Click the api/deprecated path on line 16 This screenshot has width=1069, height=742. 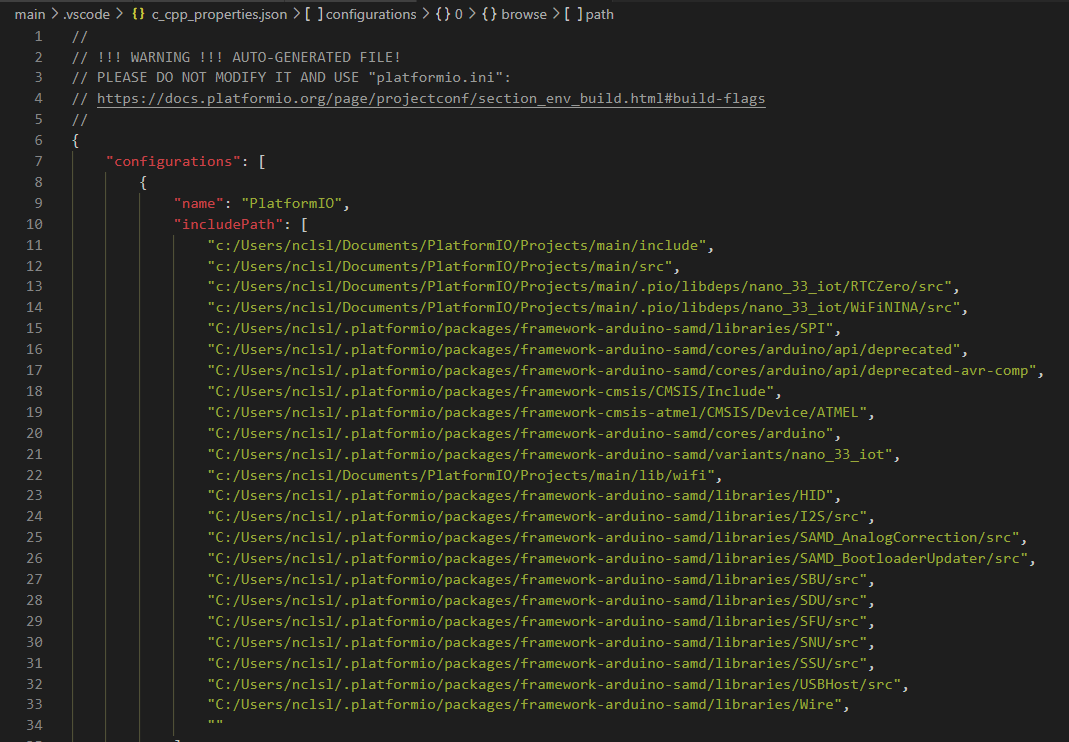pos(584,349)
